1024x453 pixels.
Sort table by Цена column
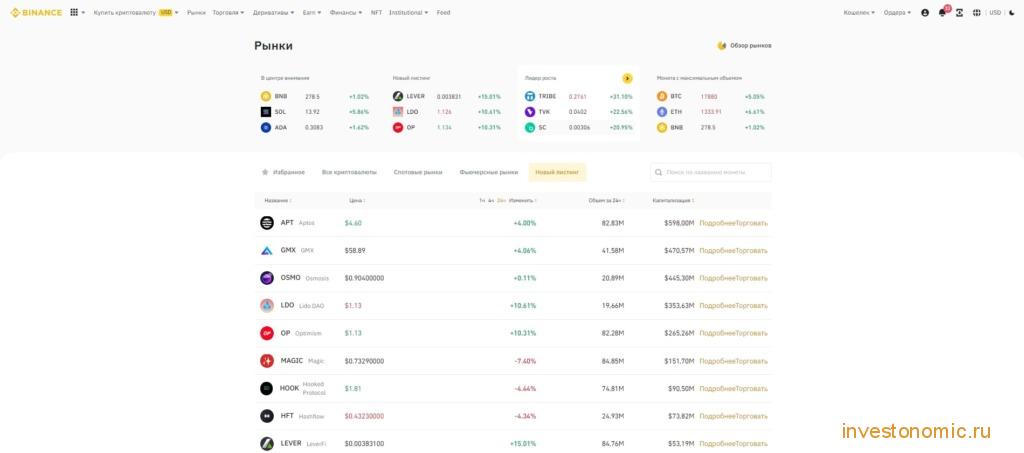coord(357,200)
